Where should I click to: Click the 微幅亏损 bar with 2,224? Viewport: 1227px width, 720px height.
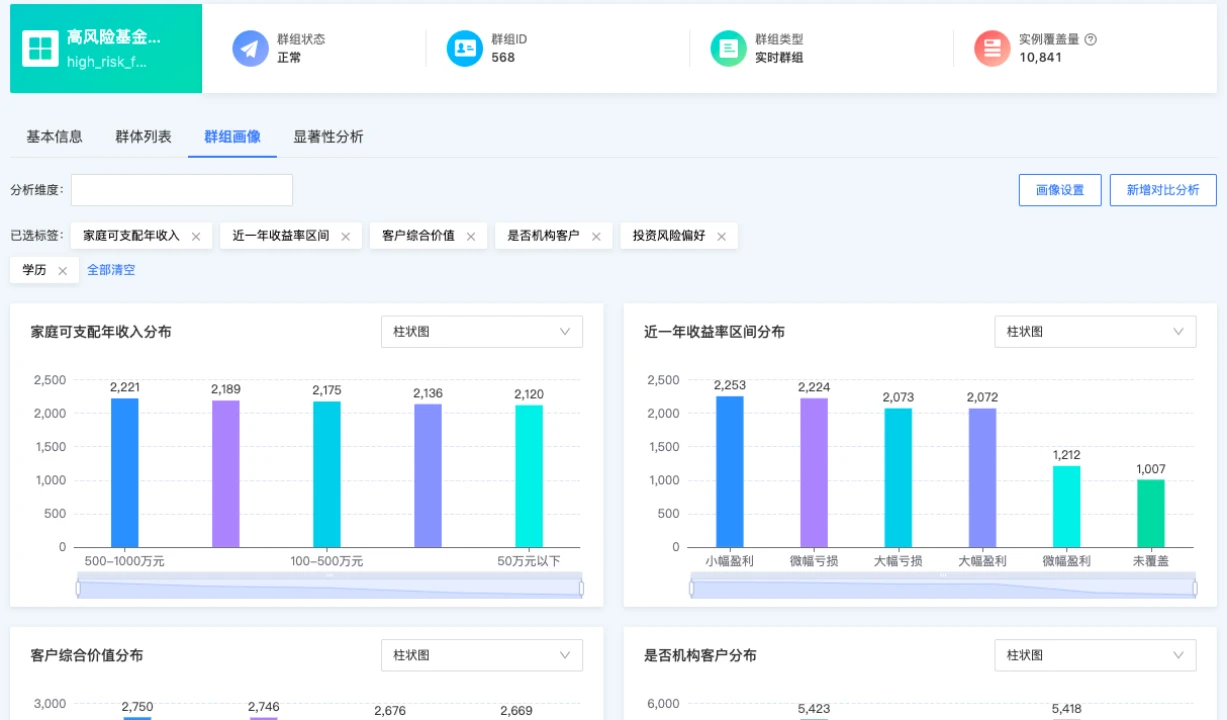(x=814, y=473)
